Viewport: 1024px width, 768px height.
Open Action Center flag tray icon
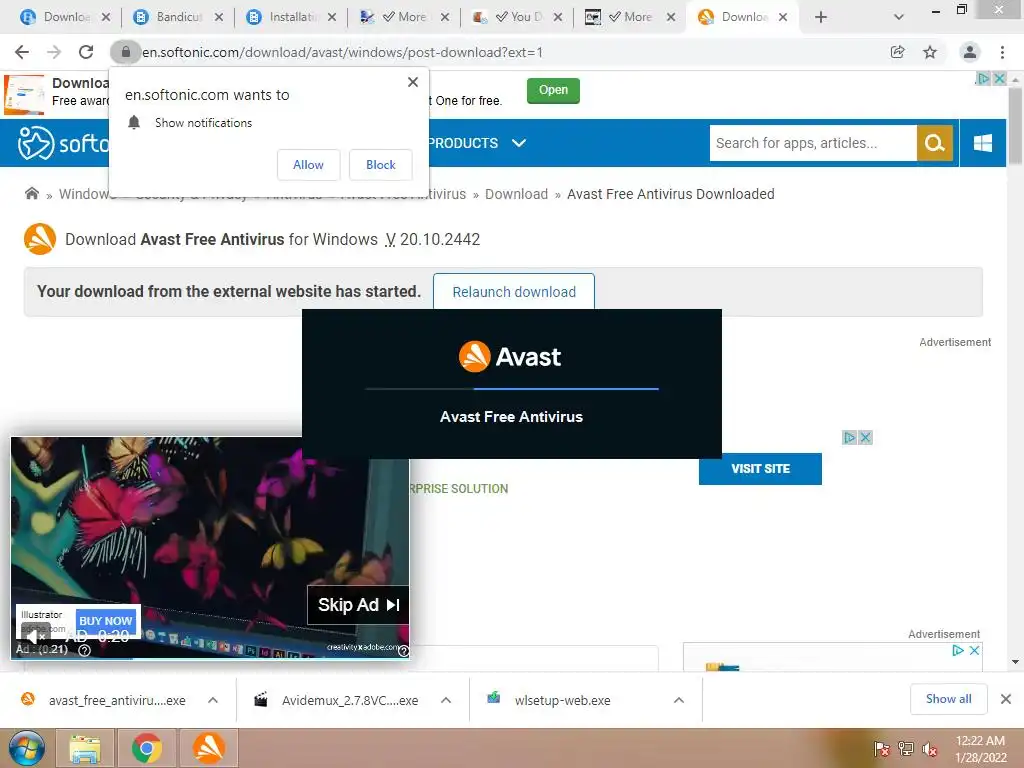pos(881,749)
